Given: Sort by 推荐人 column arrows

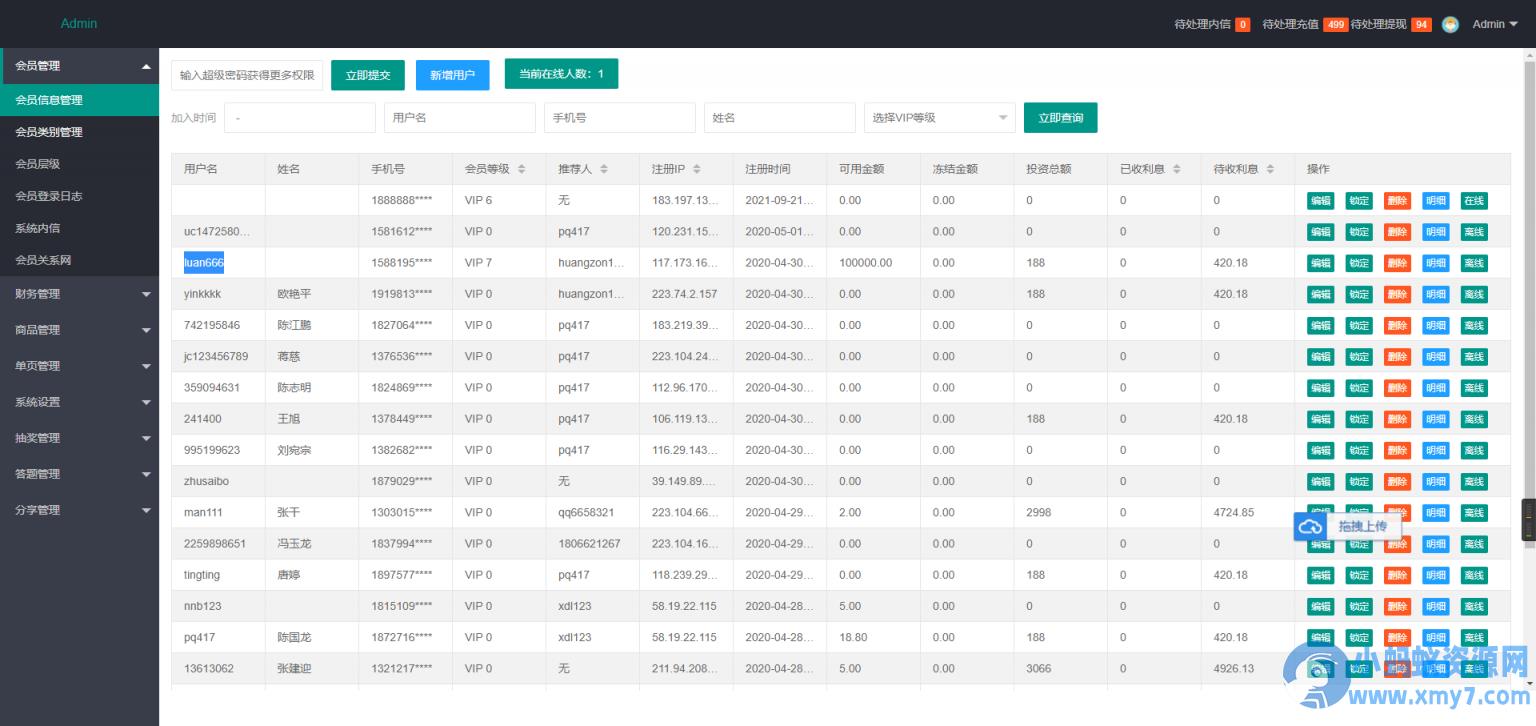Looking at the screenshot, I should pos(604,169).
